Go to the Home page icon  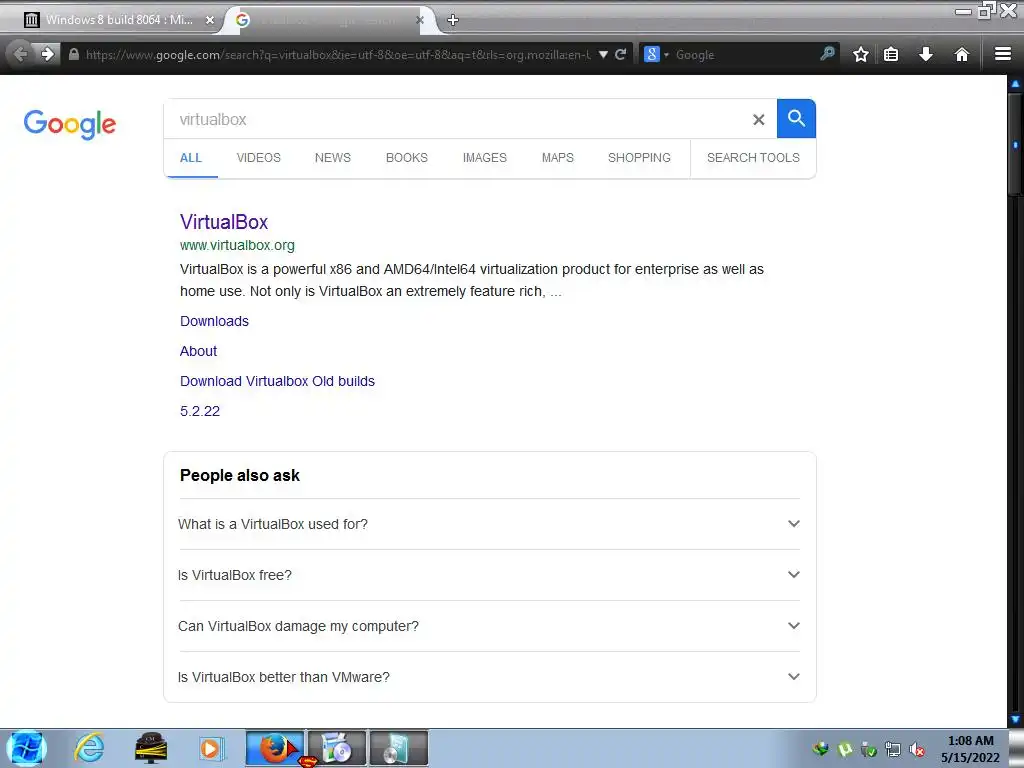[961, 54]
